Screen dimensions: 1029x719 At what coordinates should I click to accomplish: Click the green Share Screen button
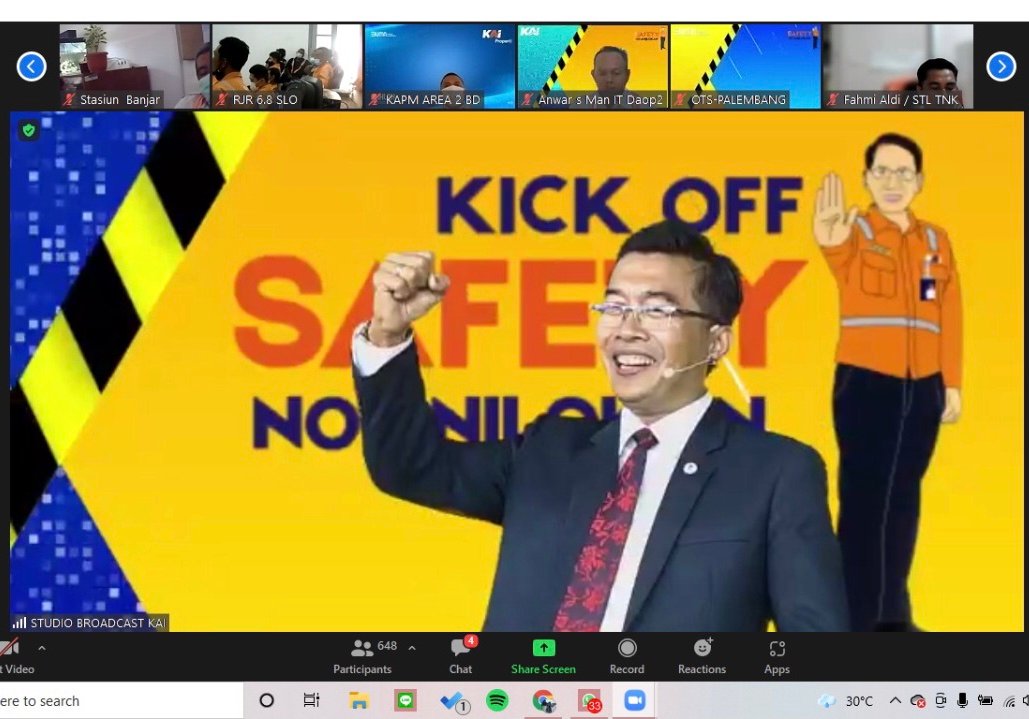coord(543,655)
